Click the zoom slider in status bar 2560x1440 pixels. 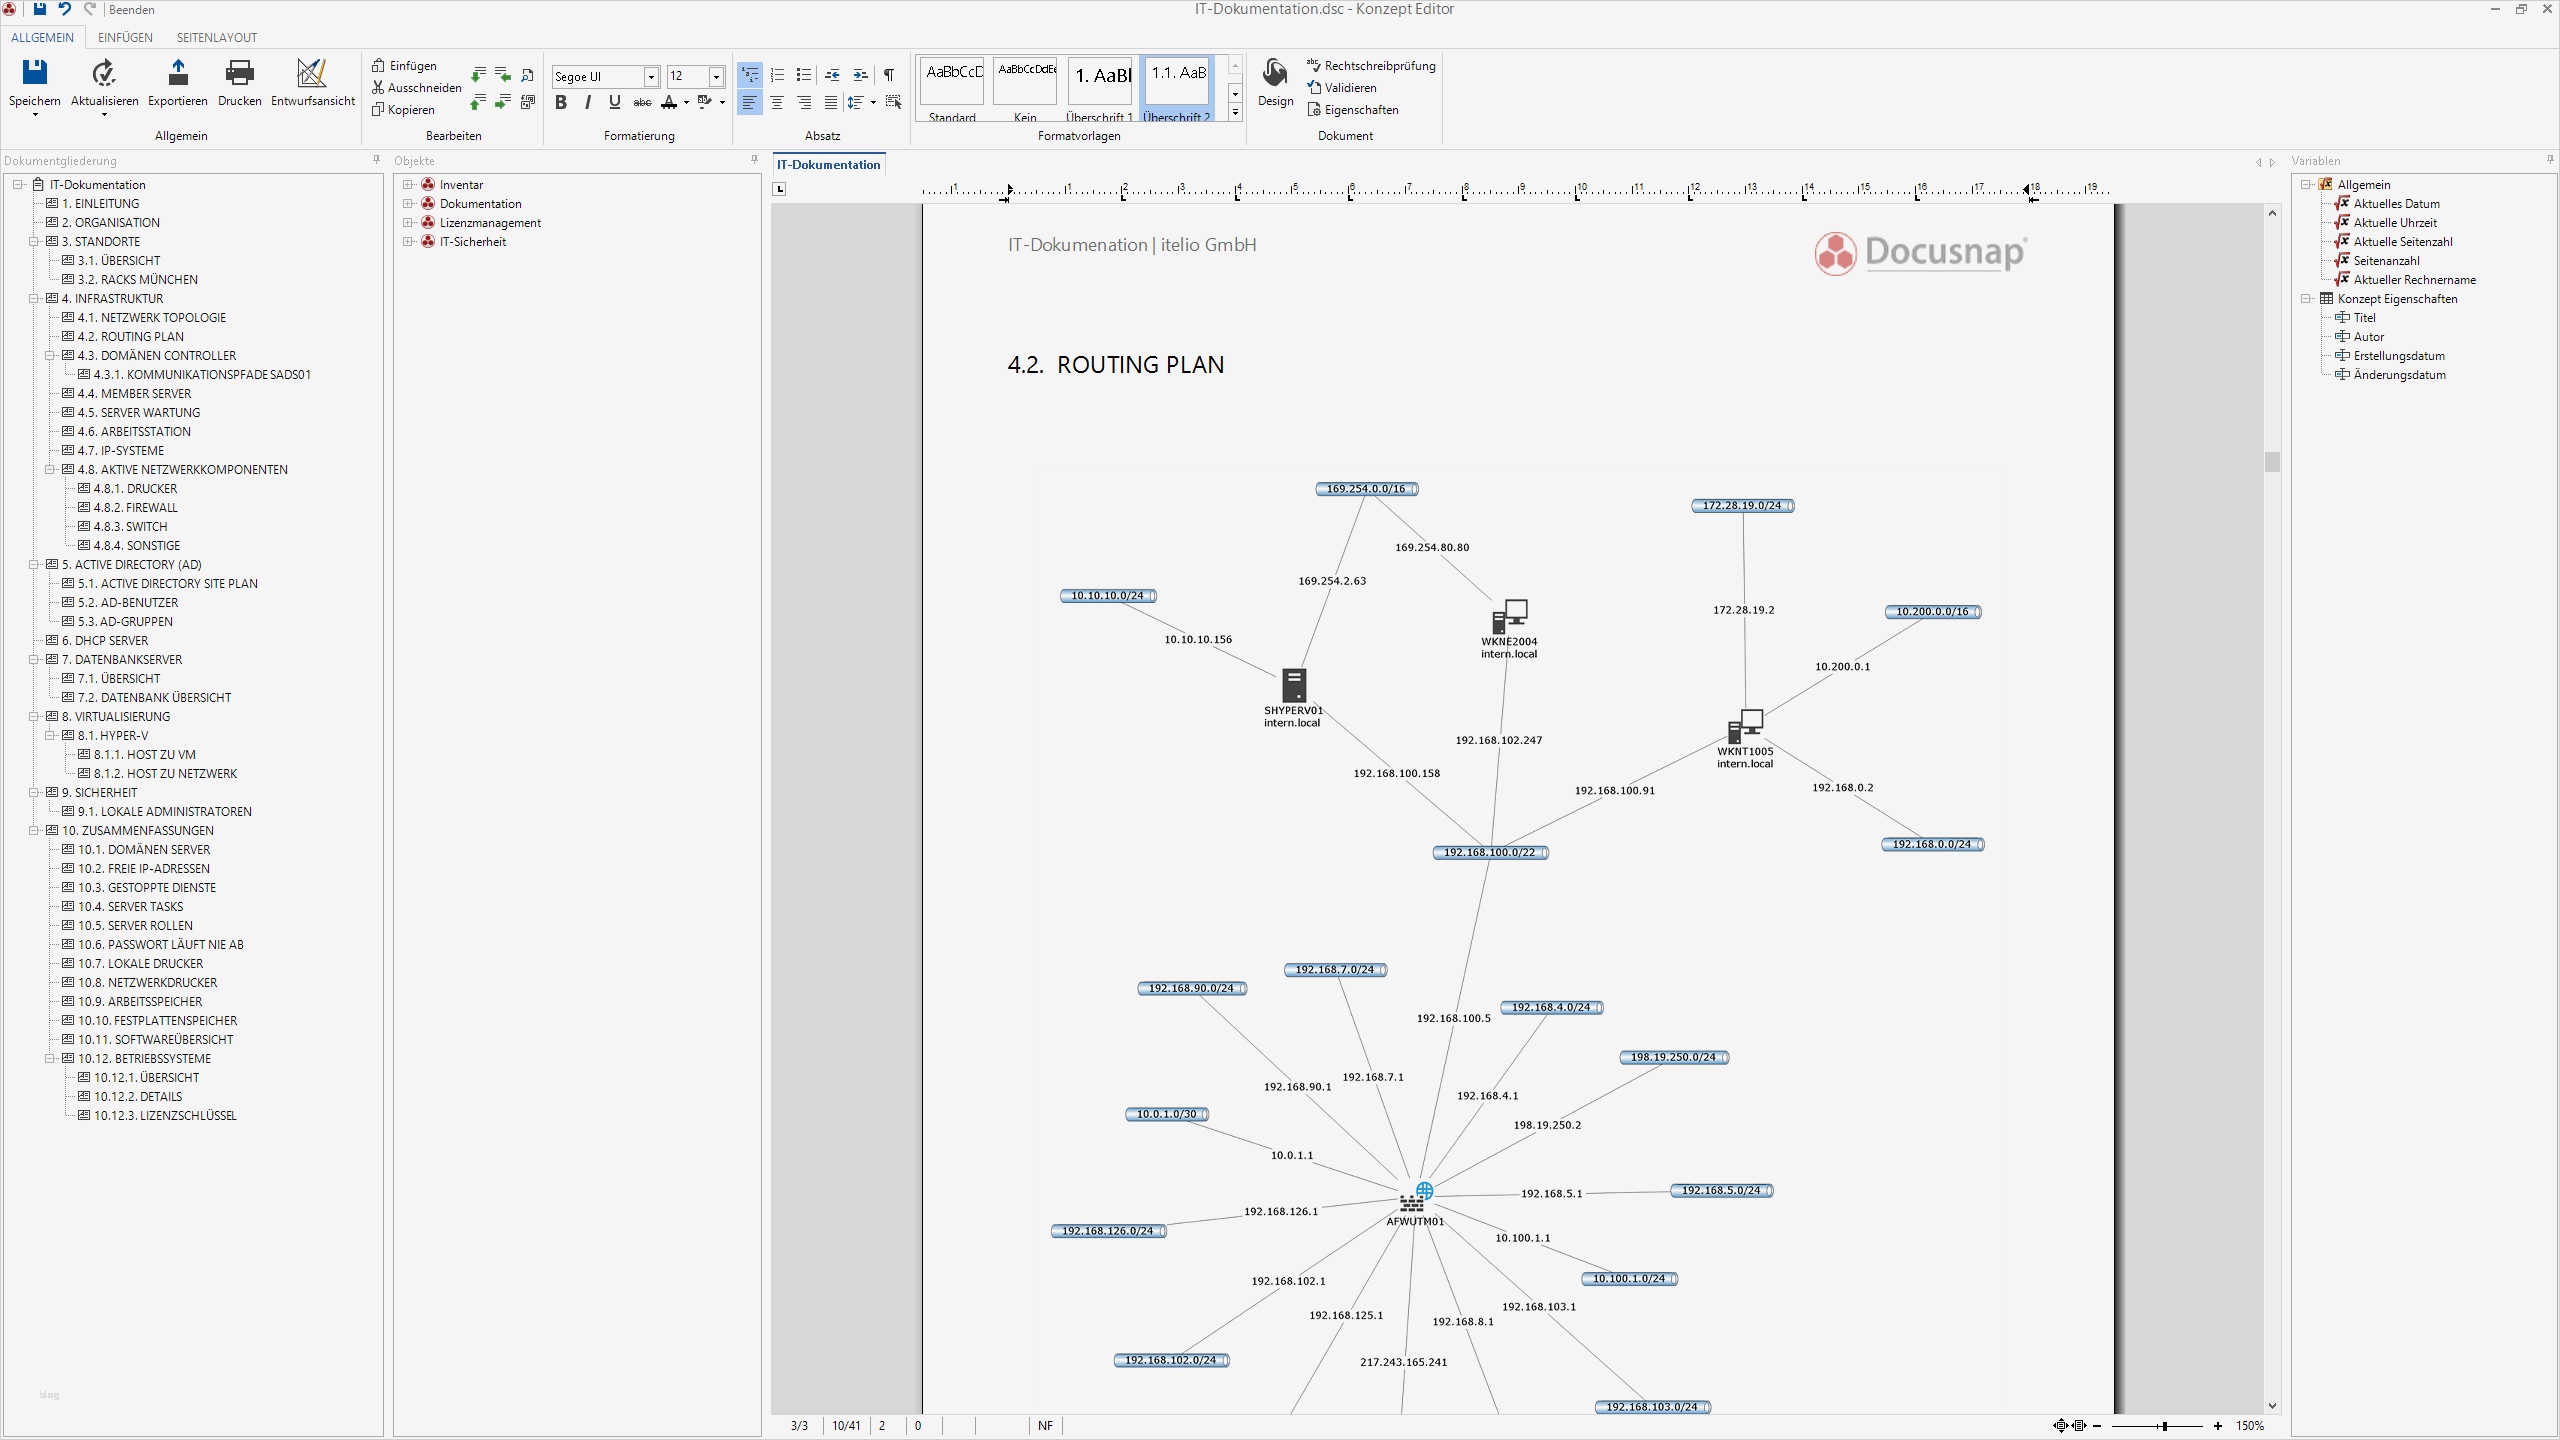[2163, 1426]
